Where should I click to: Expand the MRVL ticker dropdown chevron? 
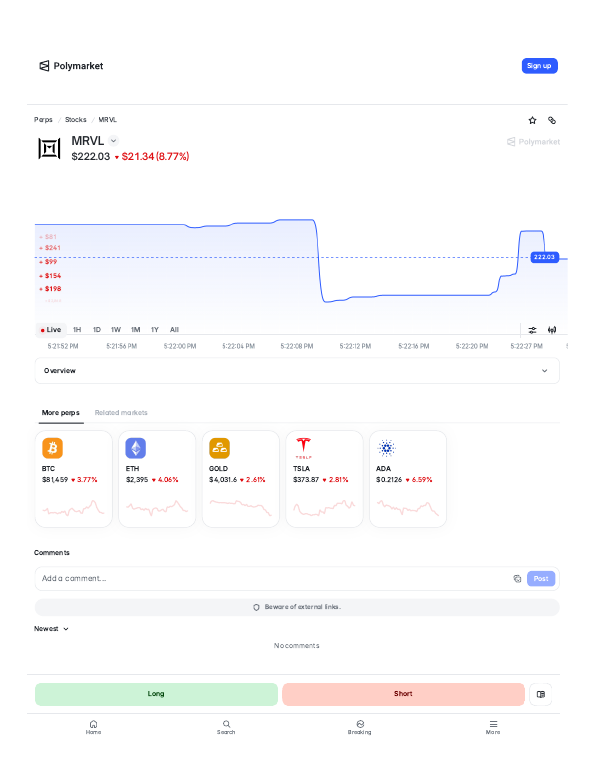(x=113, y=141)
